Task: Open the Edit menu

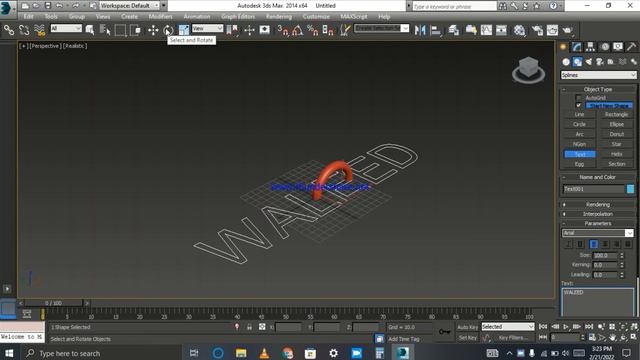Action: pyautogui.click(x=28, y=17)
